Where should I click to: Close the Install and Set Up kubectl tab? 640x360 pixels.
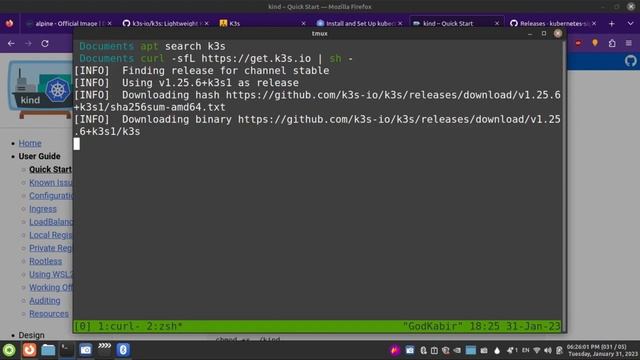[400, 24]
